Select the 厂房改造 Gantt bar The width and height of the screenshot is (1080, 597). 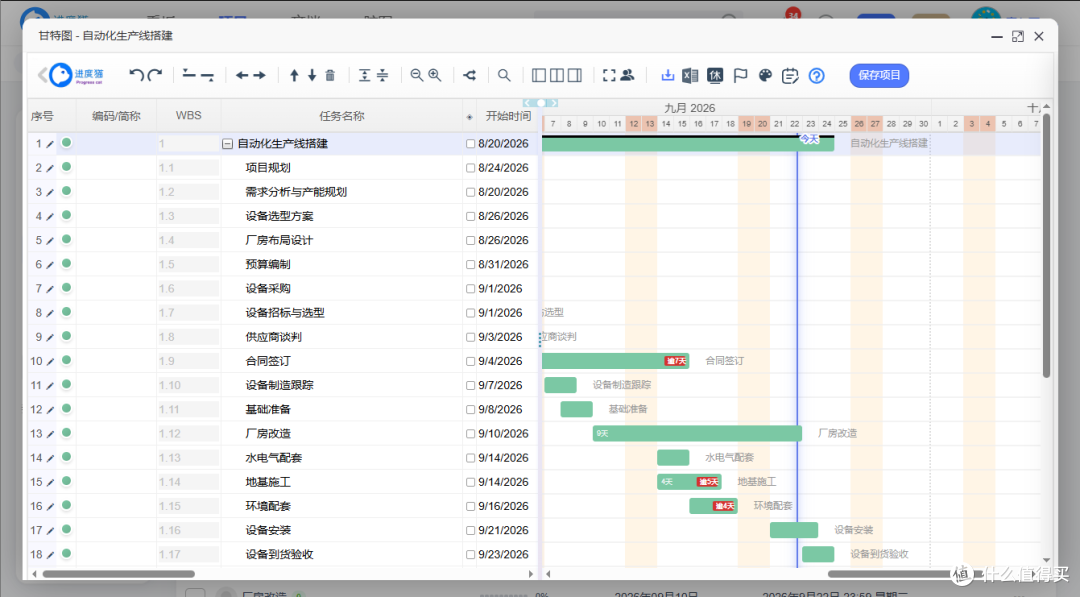(x=697, y=433)
